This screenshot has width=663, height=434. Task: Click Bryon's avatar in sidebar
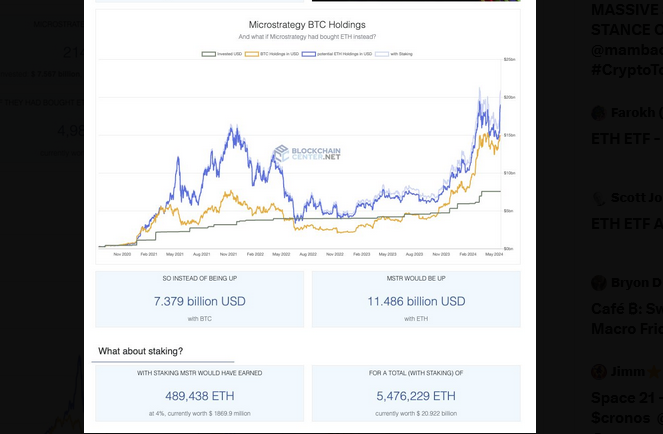(599, 283)
